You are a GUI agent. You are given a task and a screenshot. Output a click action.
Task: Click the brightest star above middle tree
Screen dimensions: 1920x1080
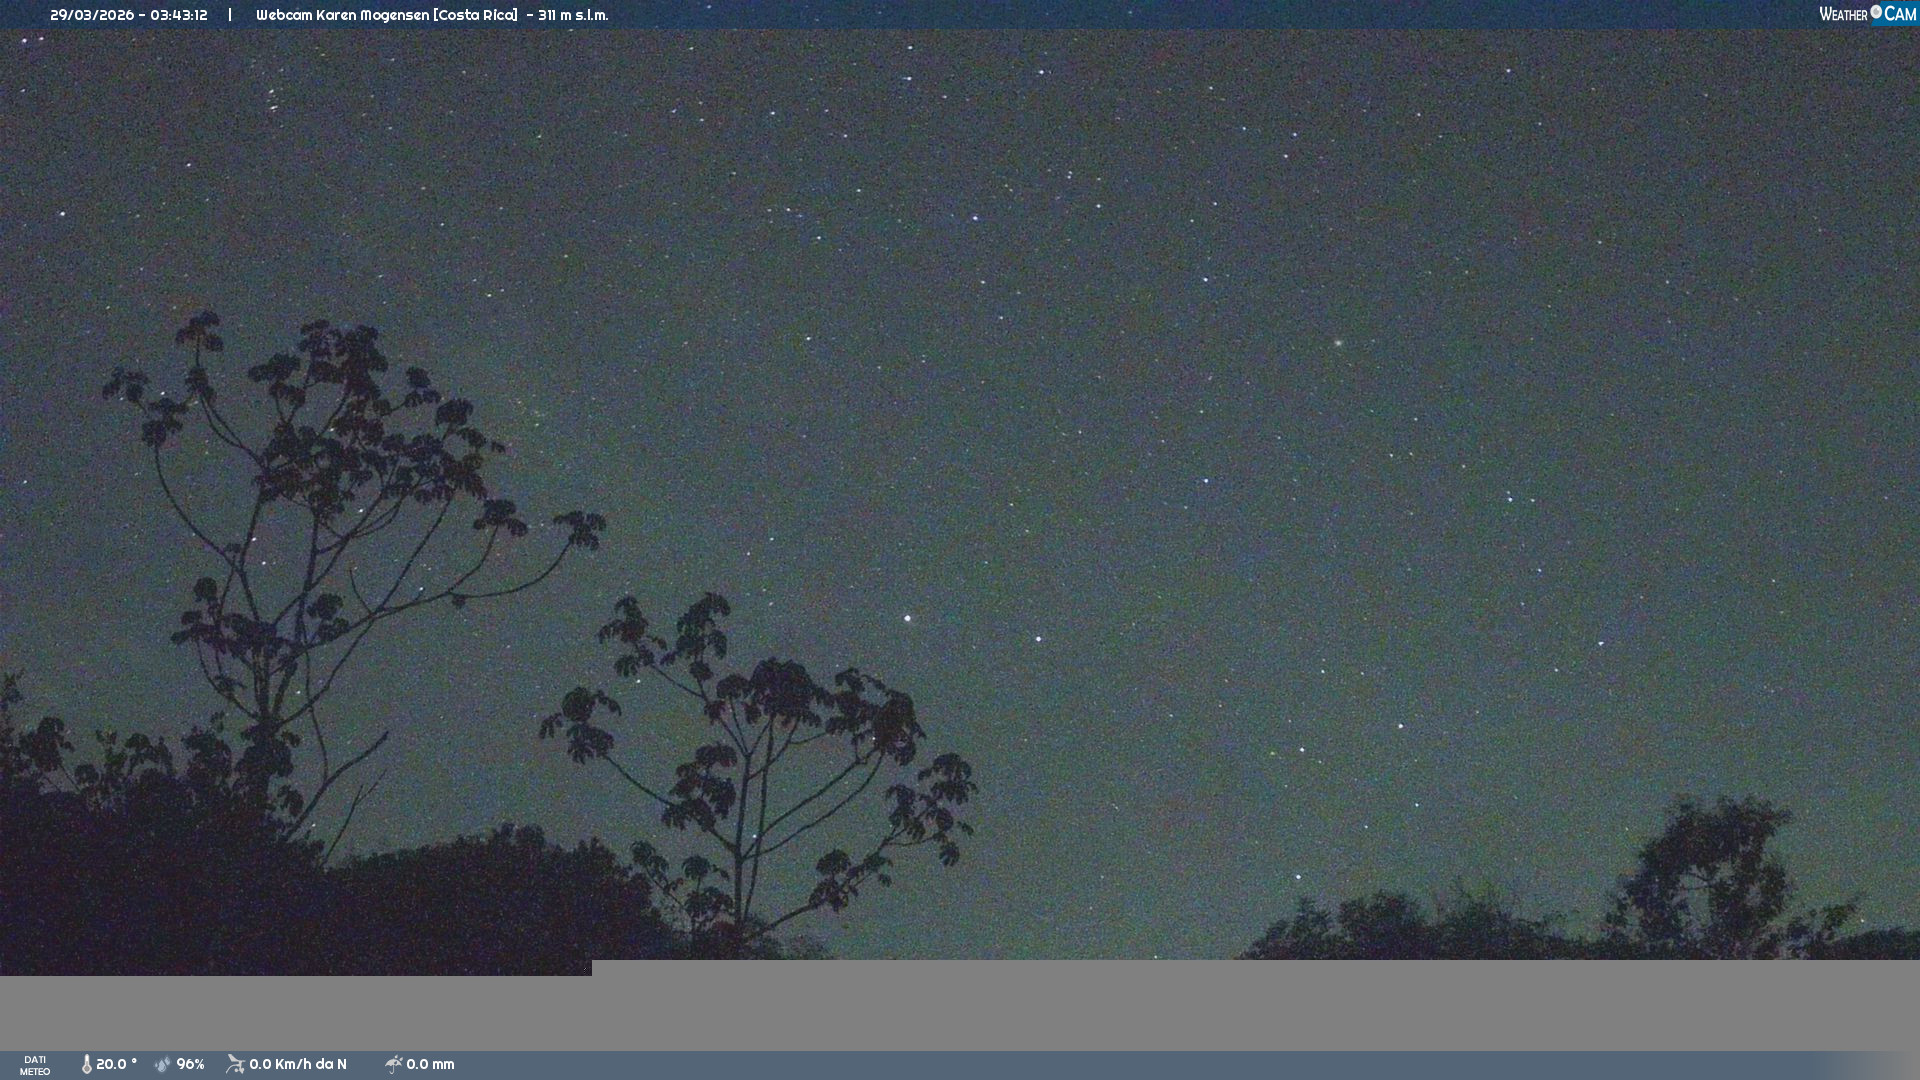908,618
